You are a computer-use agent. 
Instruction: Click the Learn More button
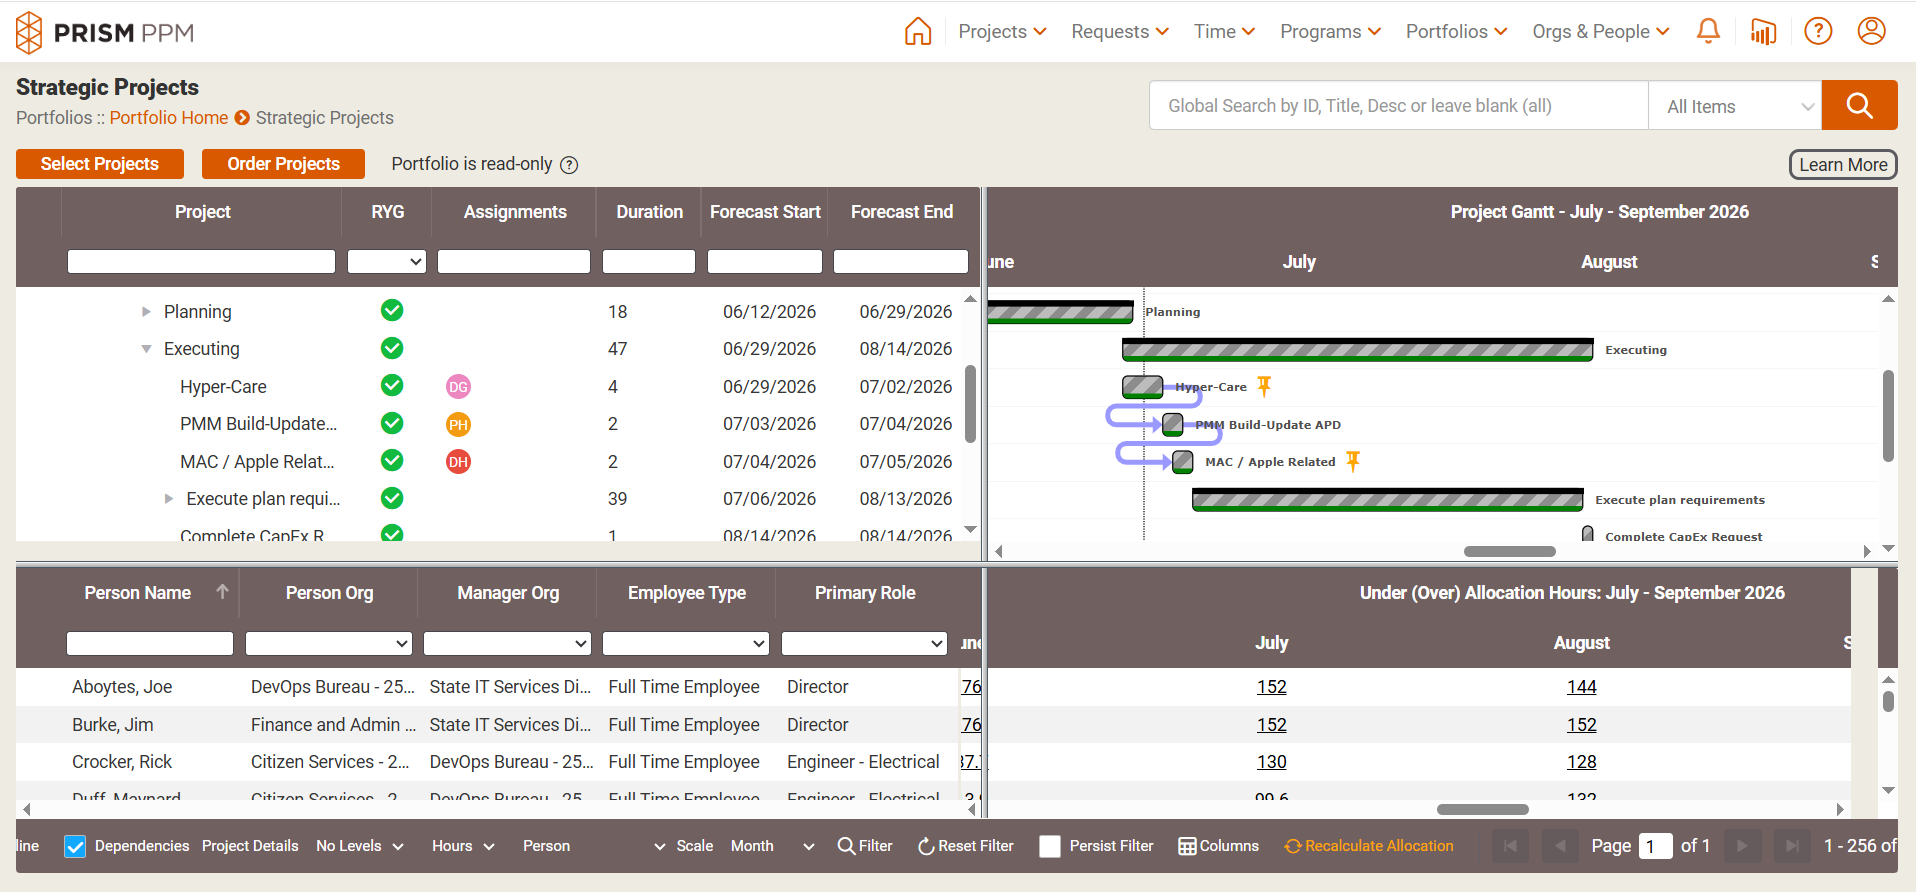point(1843,165)
